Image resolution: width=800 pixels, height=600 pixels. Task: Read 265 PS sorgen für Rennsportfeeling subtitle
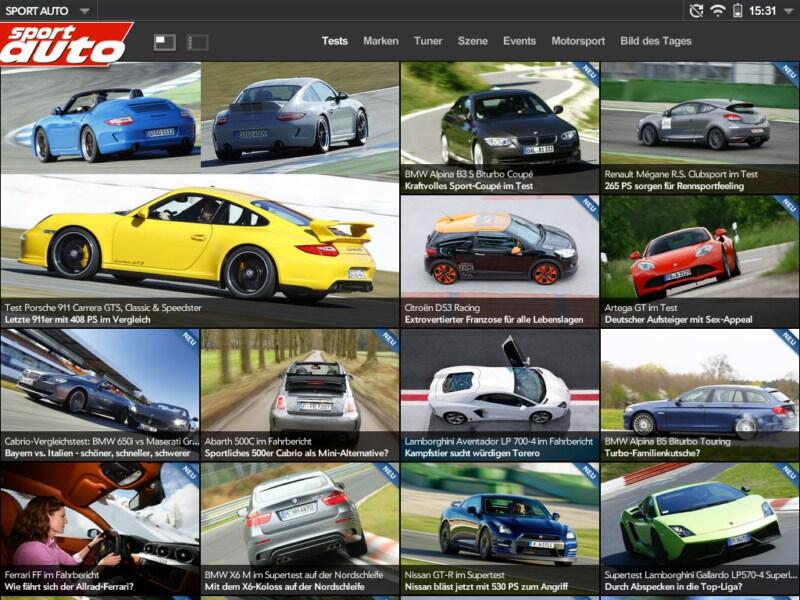tap(674, 186)
